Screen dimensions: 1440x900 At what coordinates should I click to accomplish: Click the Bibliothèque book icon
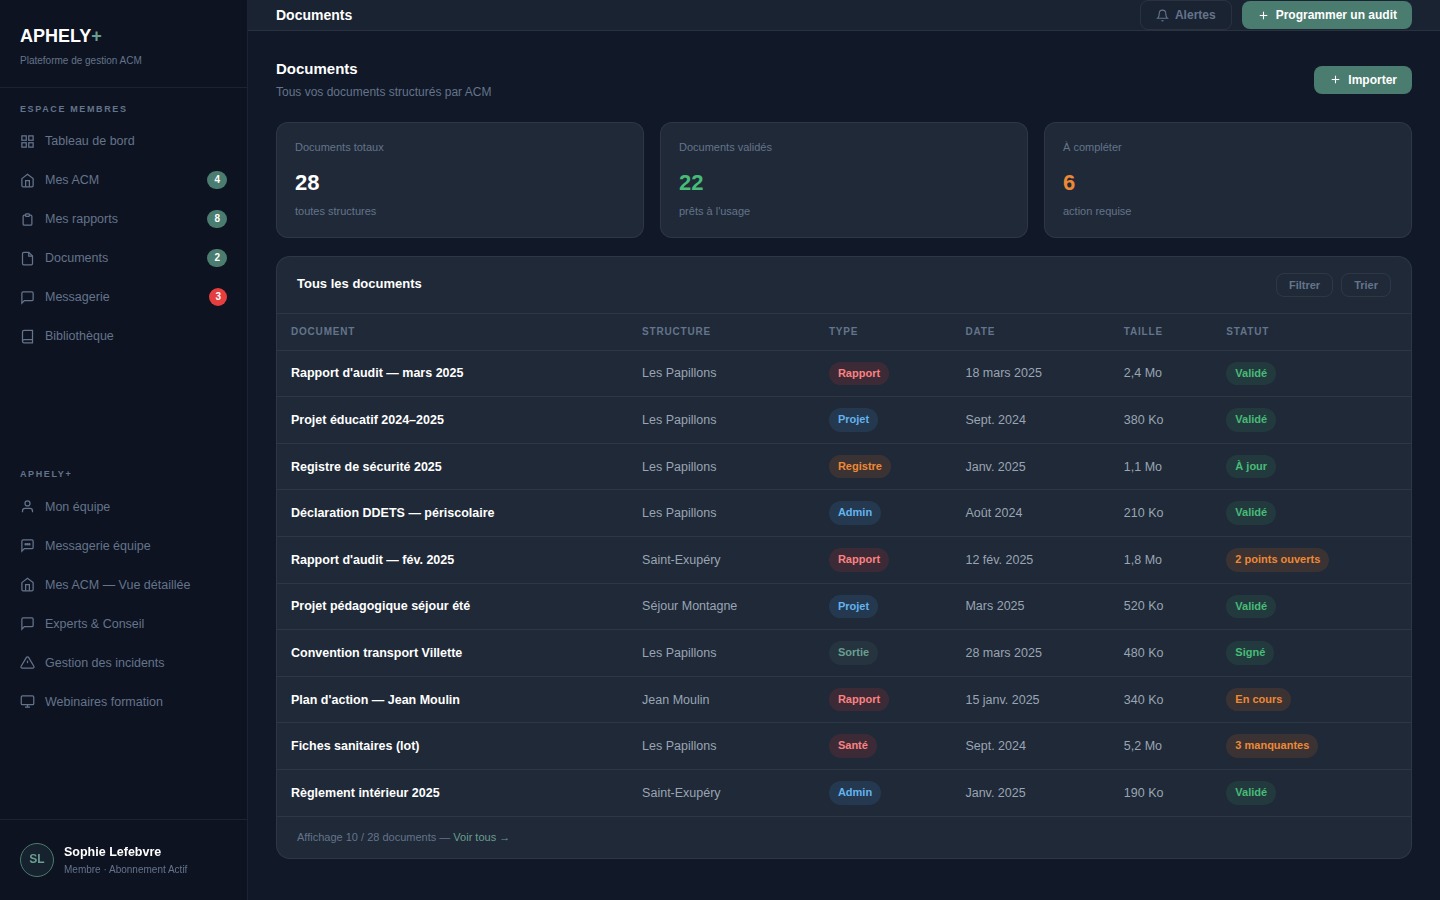click(x=28, y=336)
